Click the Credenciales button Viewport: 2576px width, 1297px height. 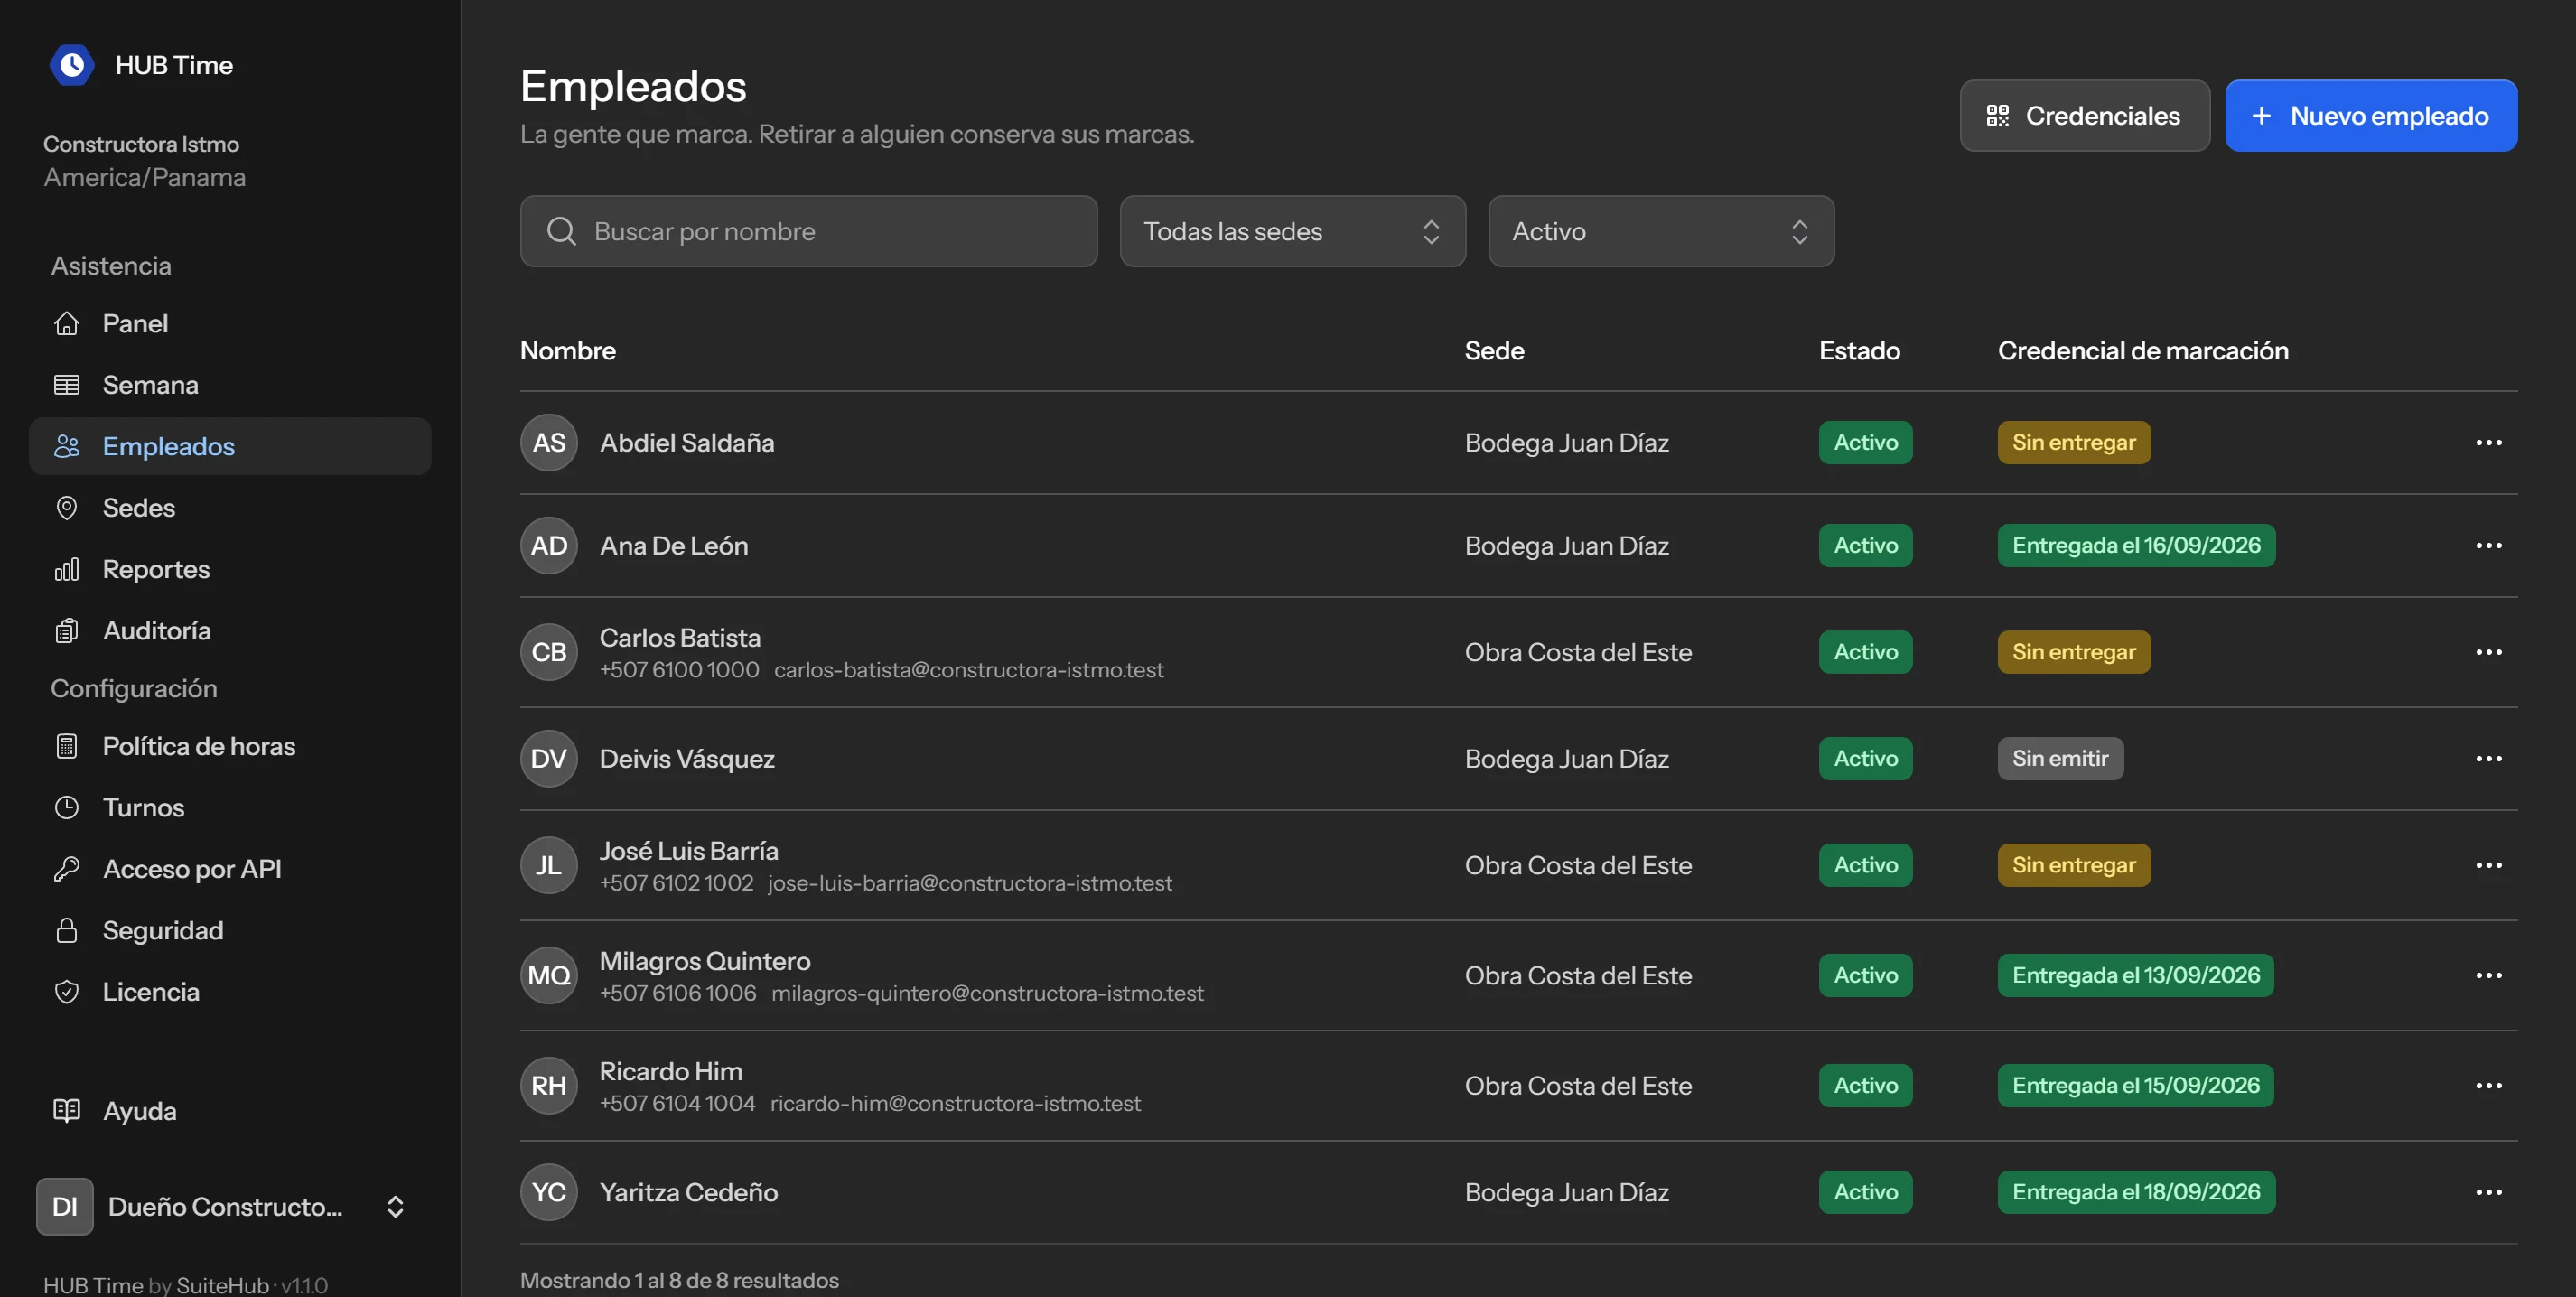(x=2084, y=116)
